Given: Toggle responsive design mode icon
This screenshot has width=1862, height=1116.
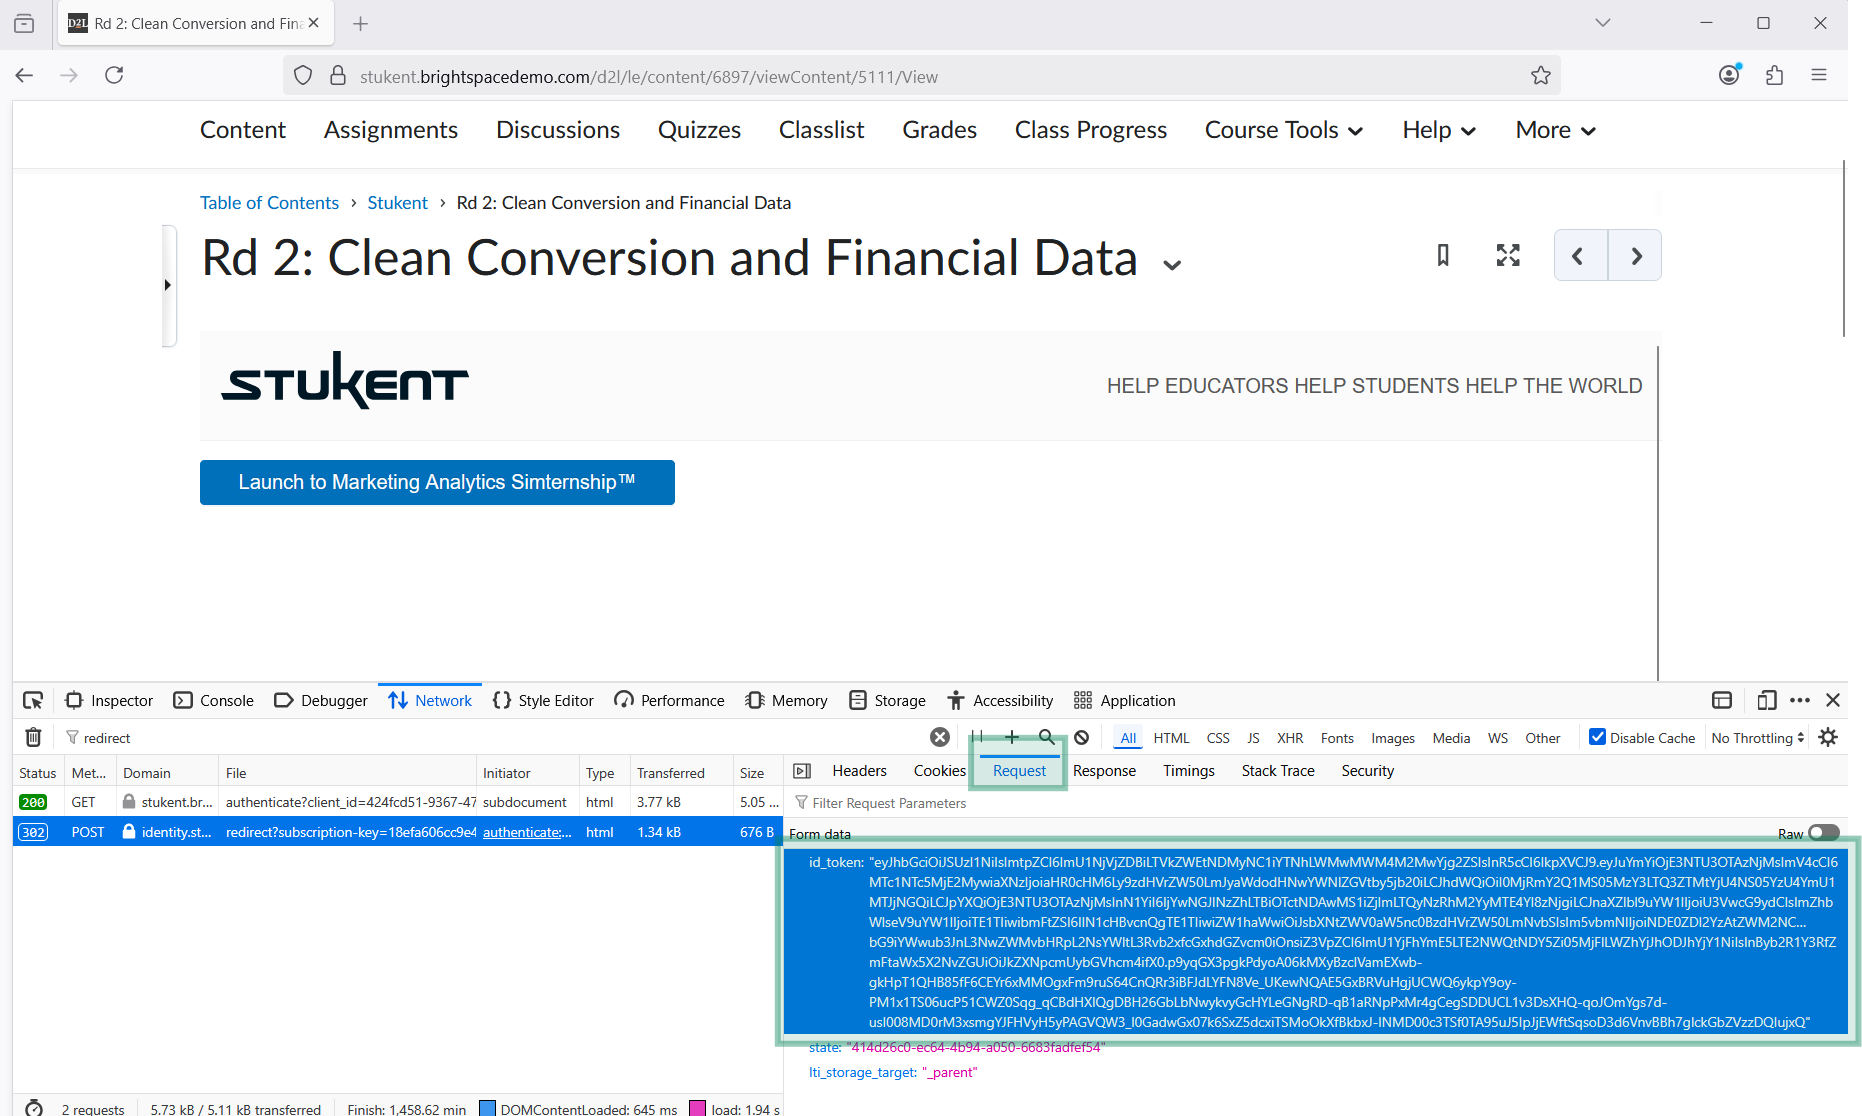Looking at the screenshot, I should pyautogui.click(x=1767, y=700).
